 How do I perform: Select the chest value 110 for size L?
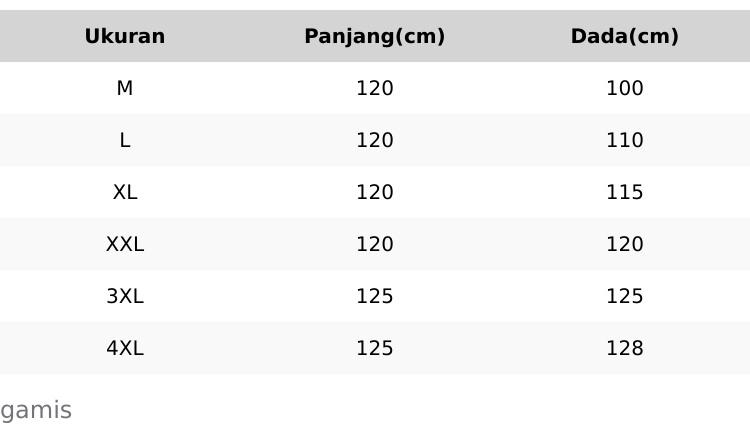pyautogui.click(x=625, y=141)
